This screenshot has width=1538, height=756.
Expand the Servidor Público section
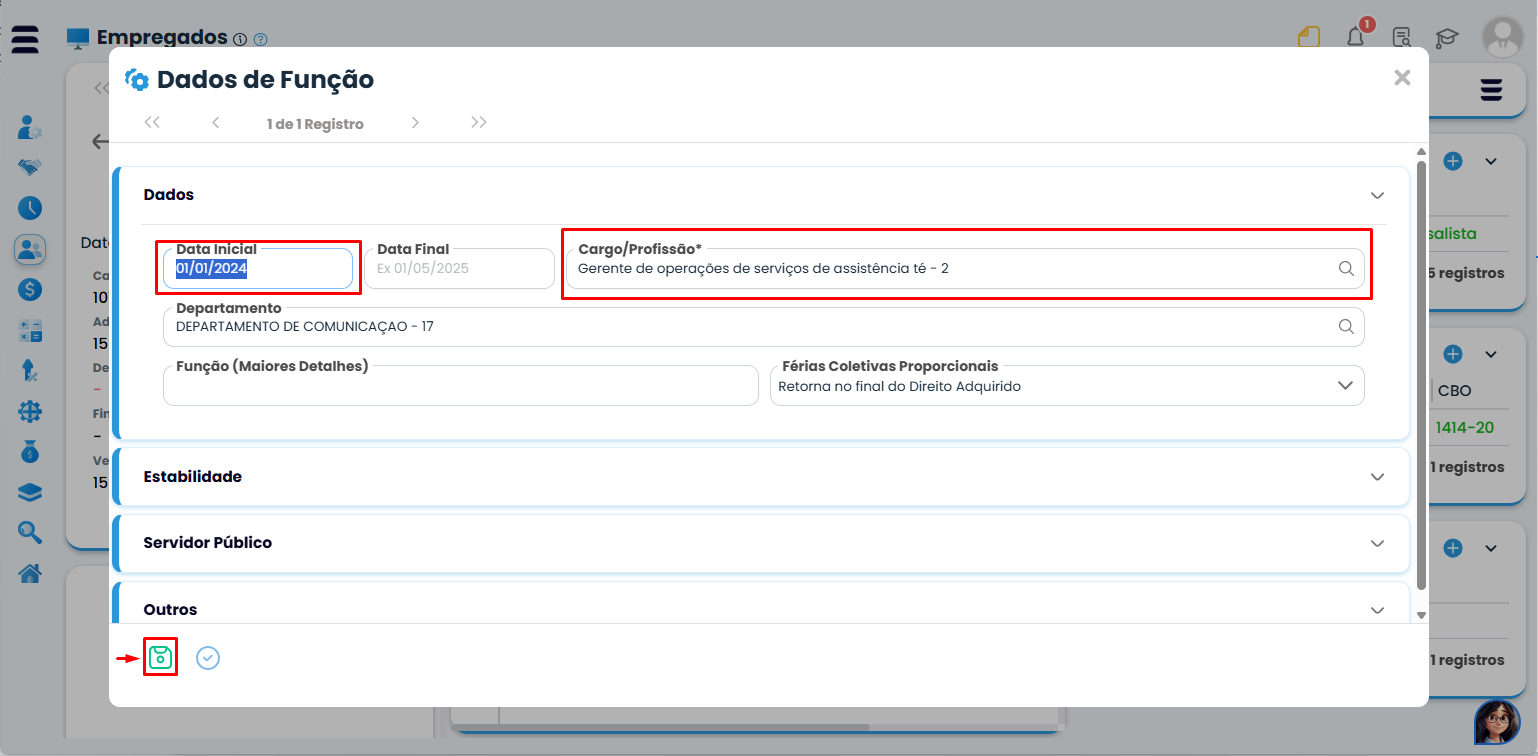click(1377, 543)
